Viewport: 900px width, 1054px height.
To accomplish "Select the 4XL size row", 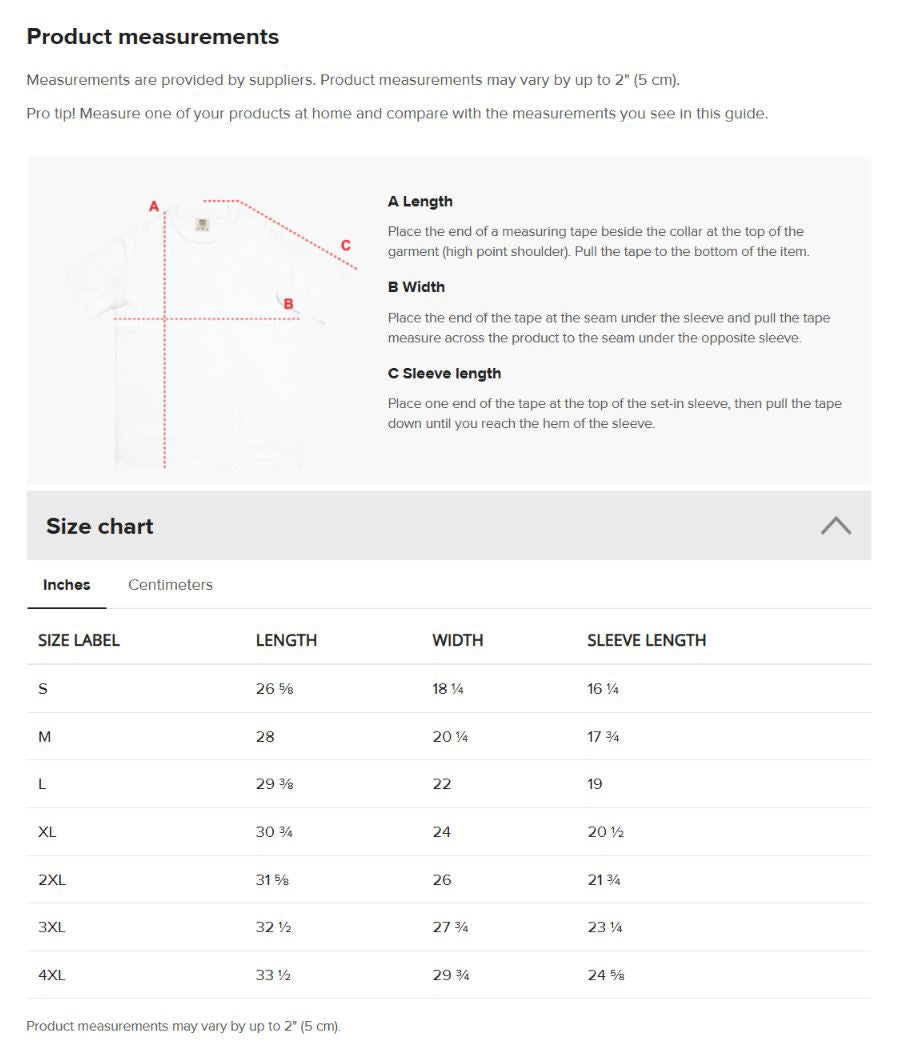I will coord(449,975).
